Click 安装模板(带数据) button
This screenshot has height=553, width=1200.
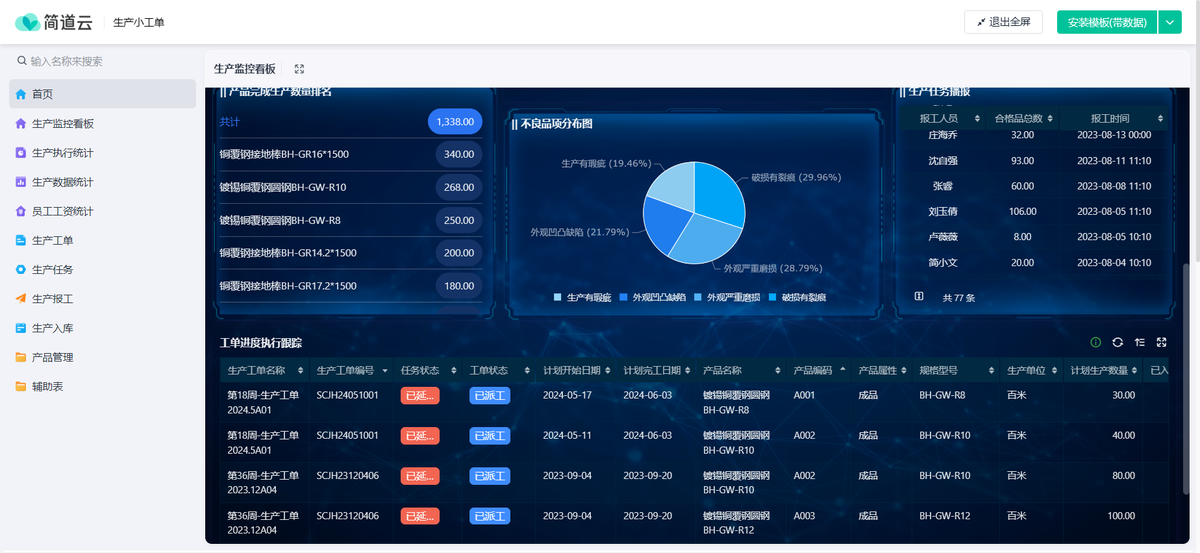tap(1106, 22)
